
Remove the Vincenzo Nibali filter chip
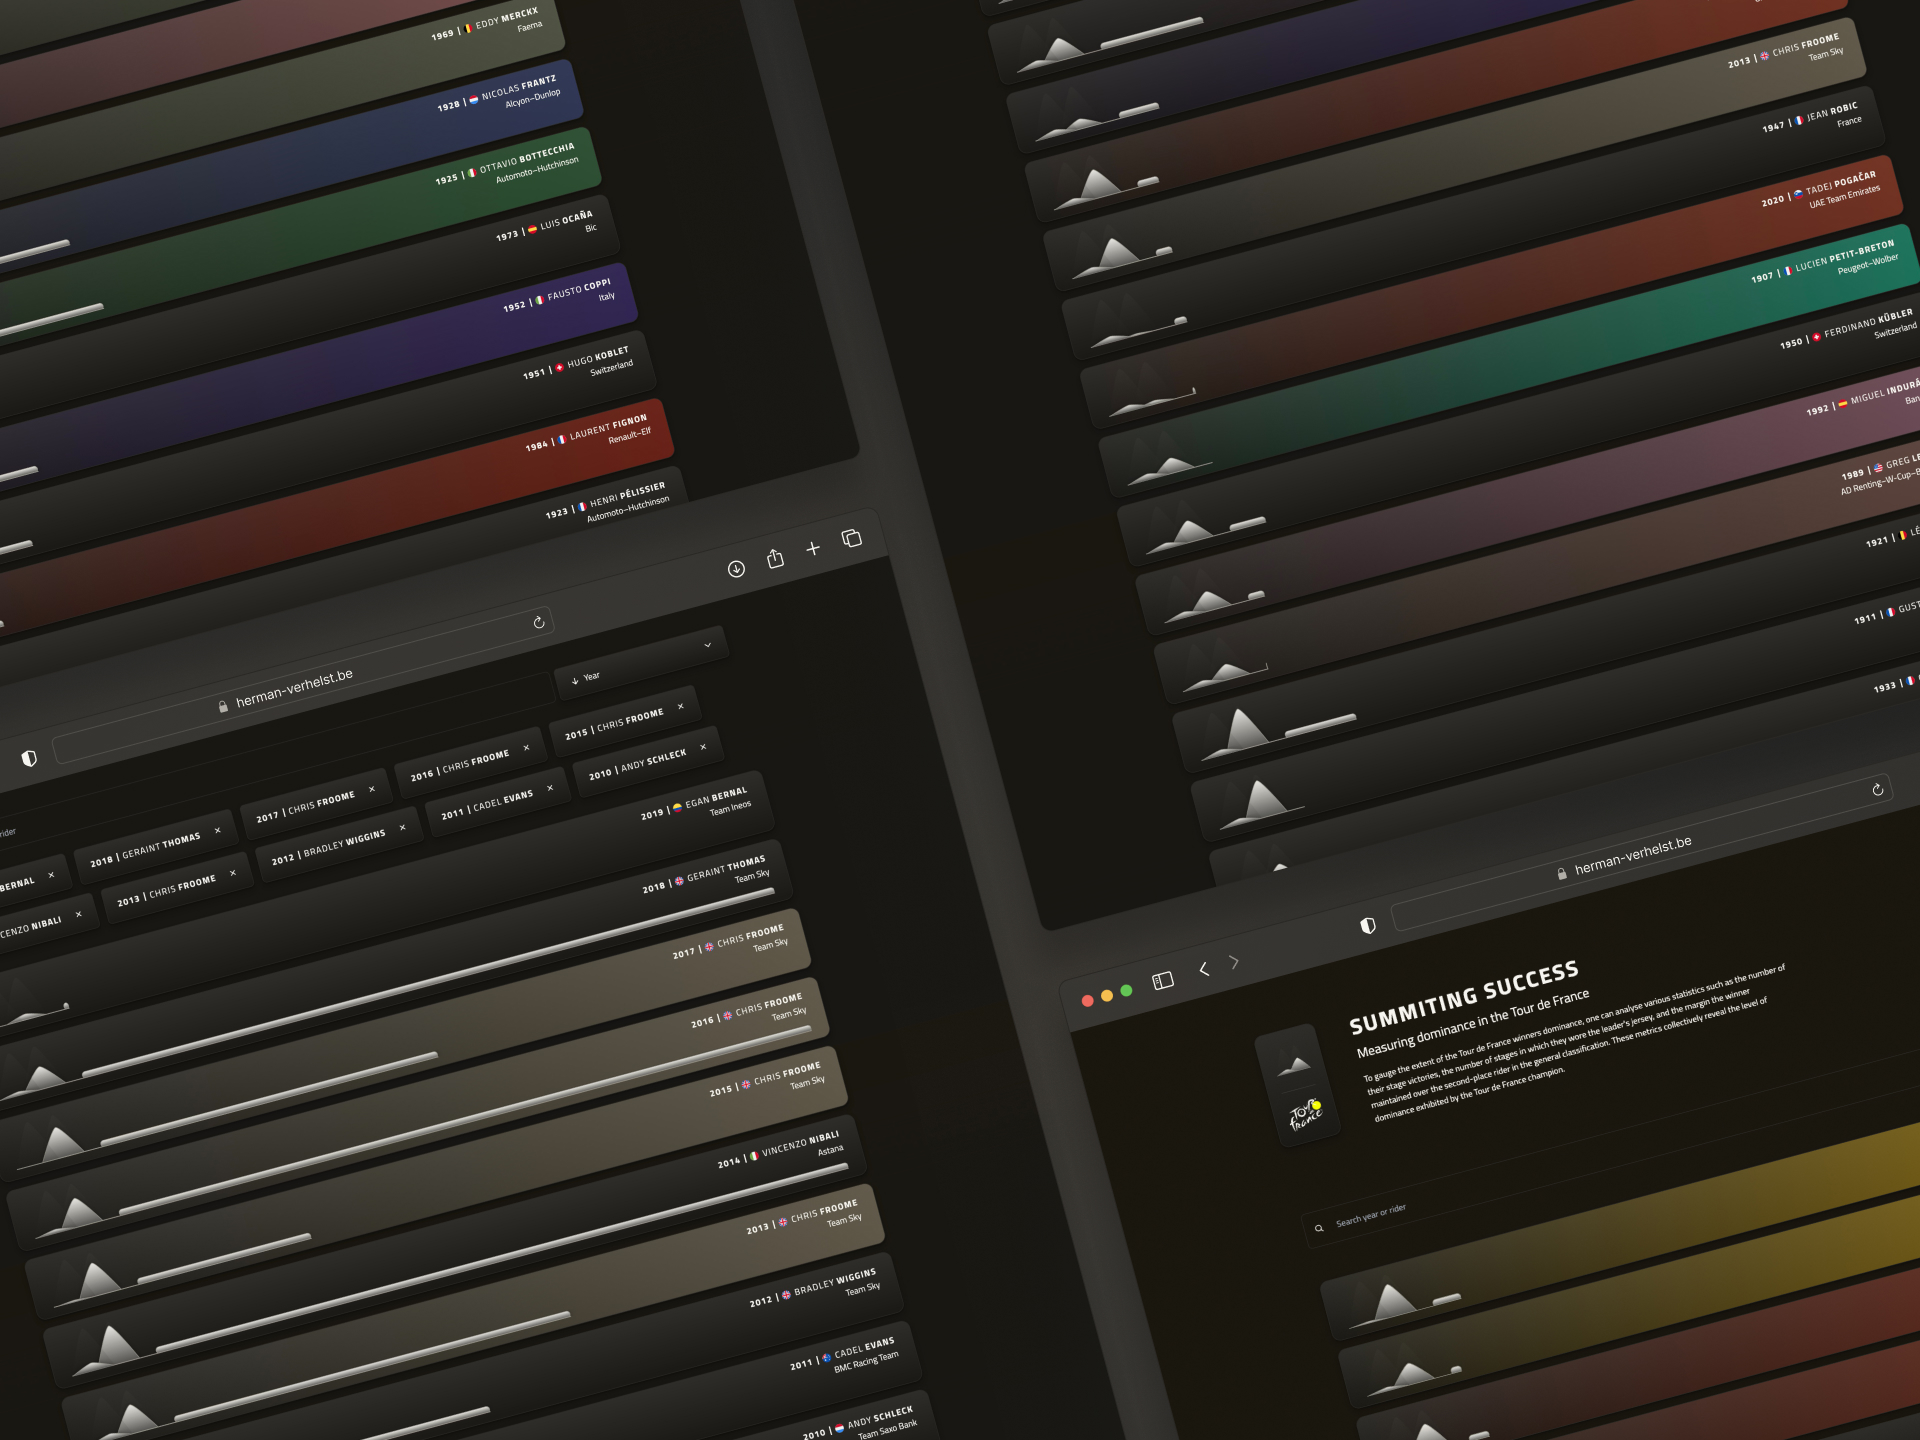[78, 914]
